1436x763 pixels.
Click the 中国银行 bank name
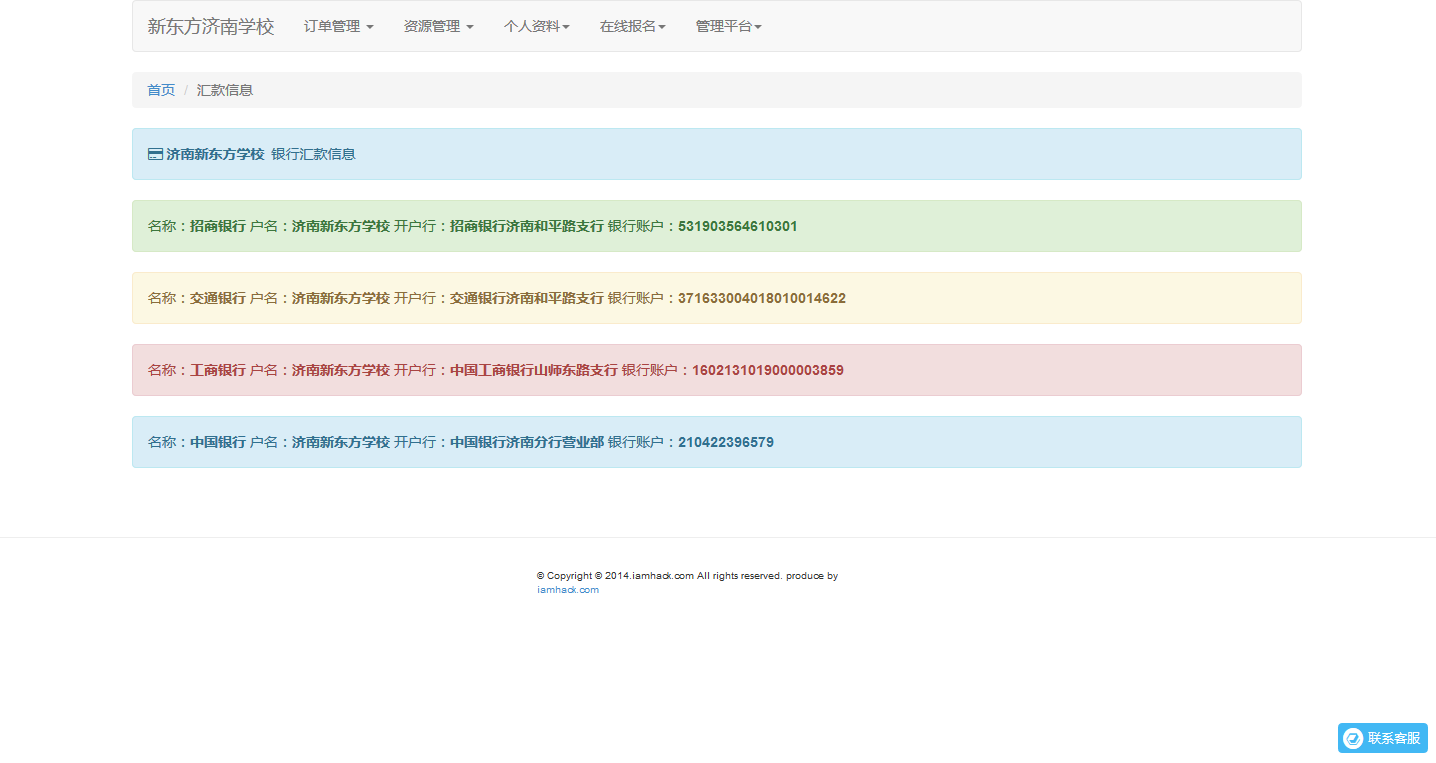click(218, 442)
